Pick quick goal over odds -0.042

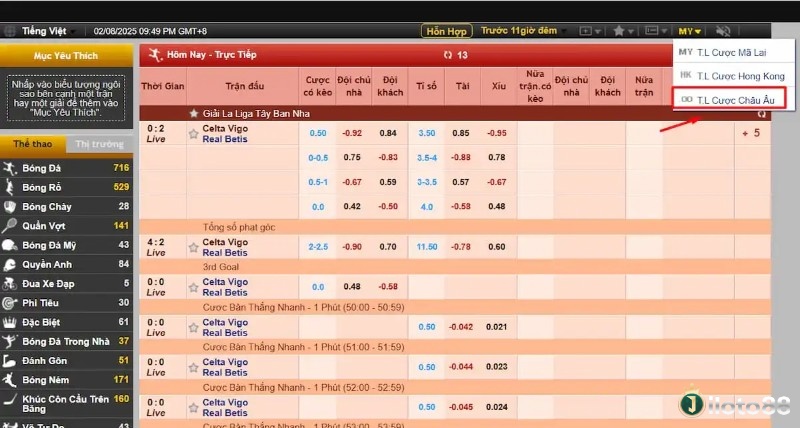[x=461, y=327]
